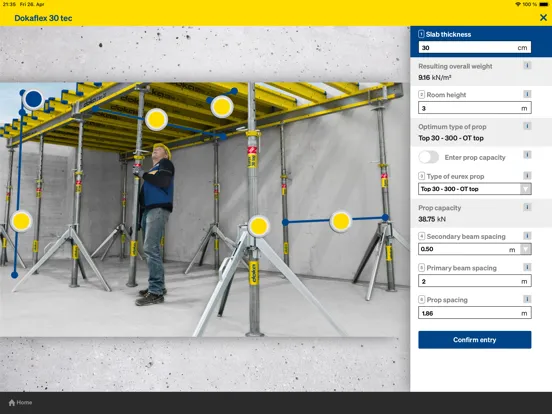The height and width of the screenshot is (414, 552).
Task: Tap the yellow prop spacing hotspot on right
Action: tap(340, 221)
